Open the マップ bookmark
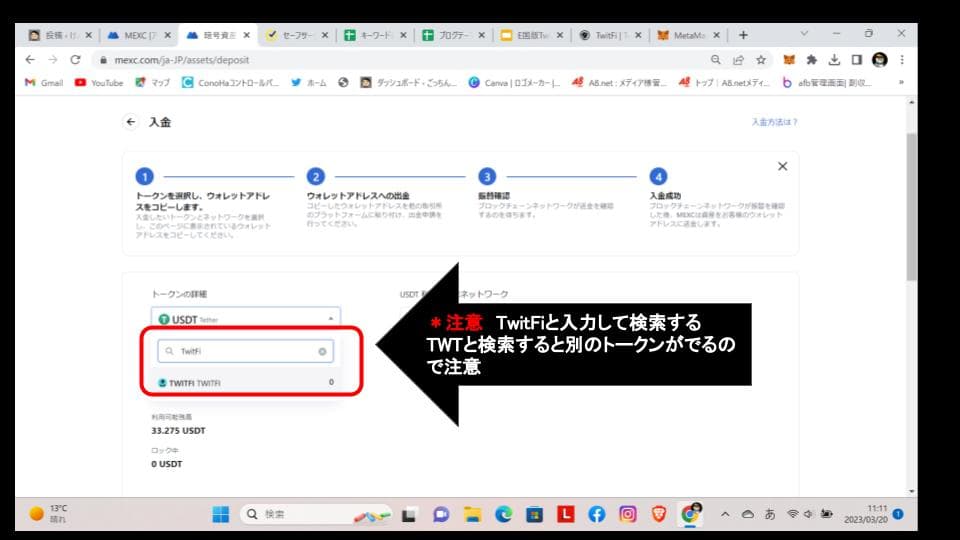This screenshot has width=960, height=540. pyautogui.click(x=152, y=83)
